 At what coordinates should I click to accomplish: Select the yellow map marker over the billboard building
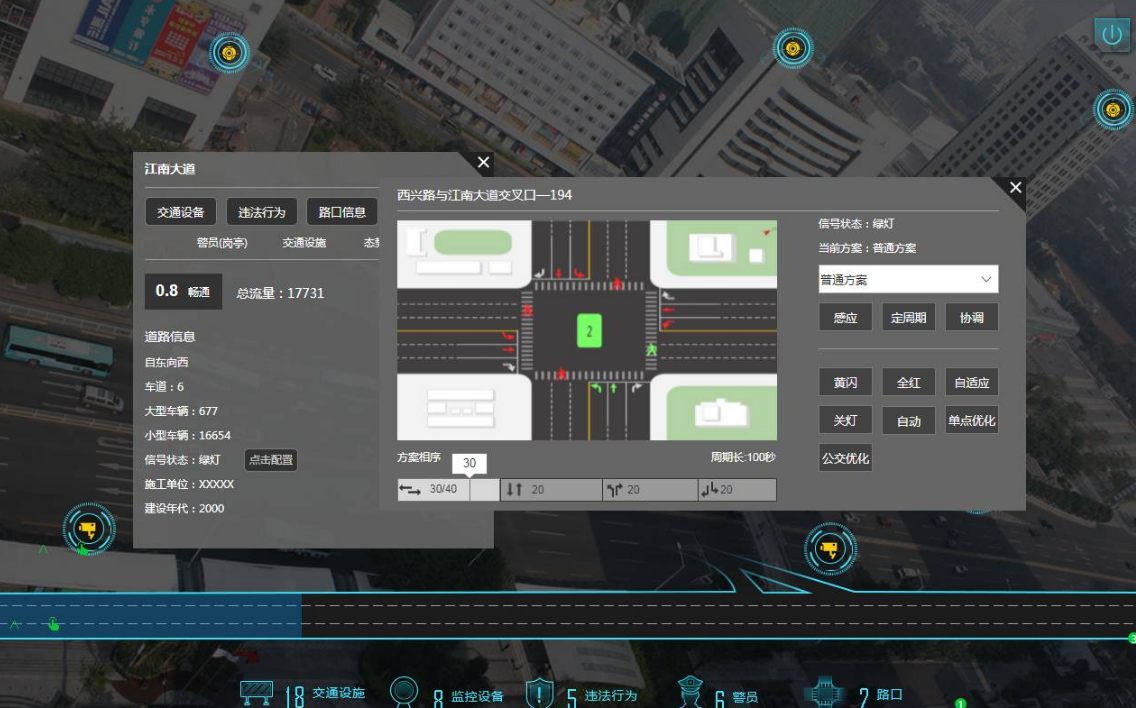click(229, 53)
